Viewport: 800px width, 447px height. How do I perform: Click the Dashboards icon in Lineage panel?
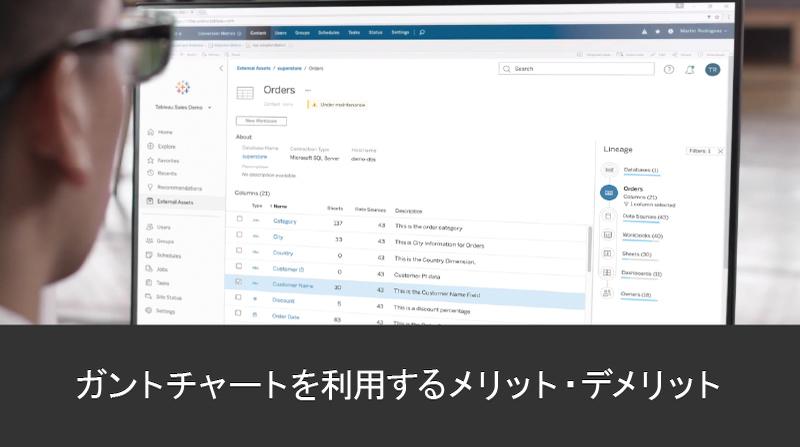click(607, 273)
